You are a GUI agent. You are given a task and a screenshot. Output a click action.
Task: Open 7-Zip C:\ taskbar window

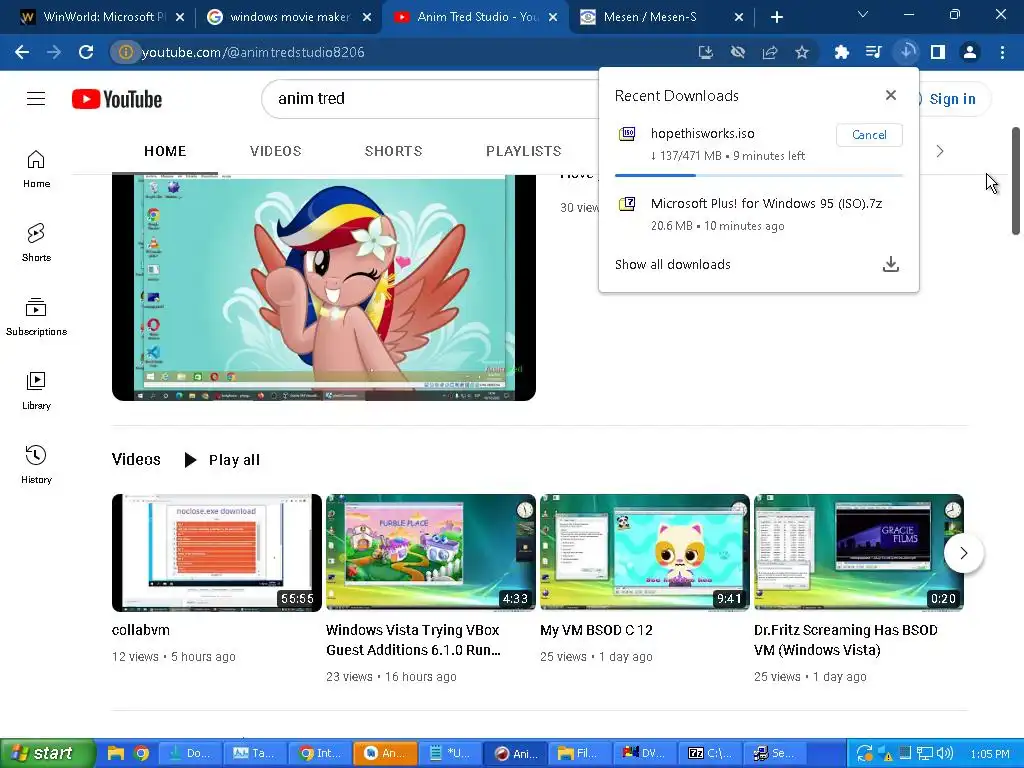click(710, 753)
